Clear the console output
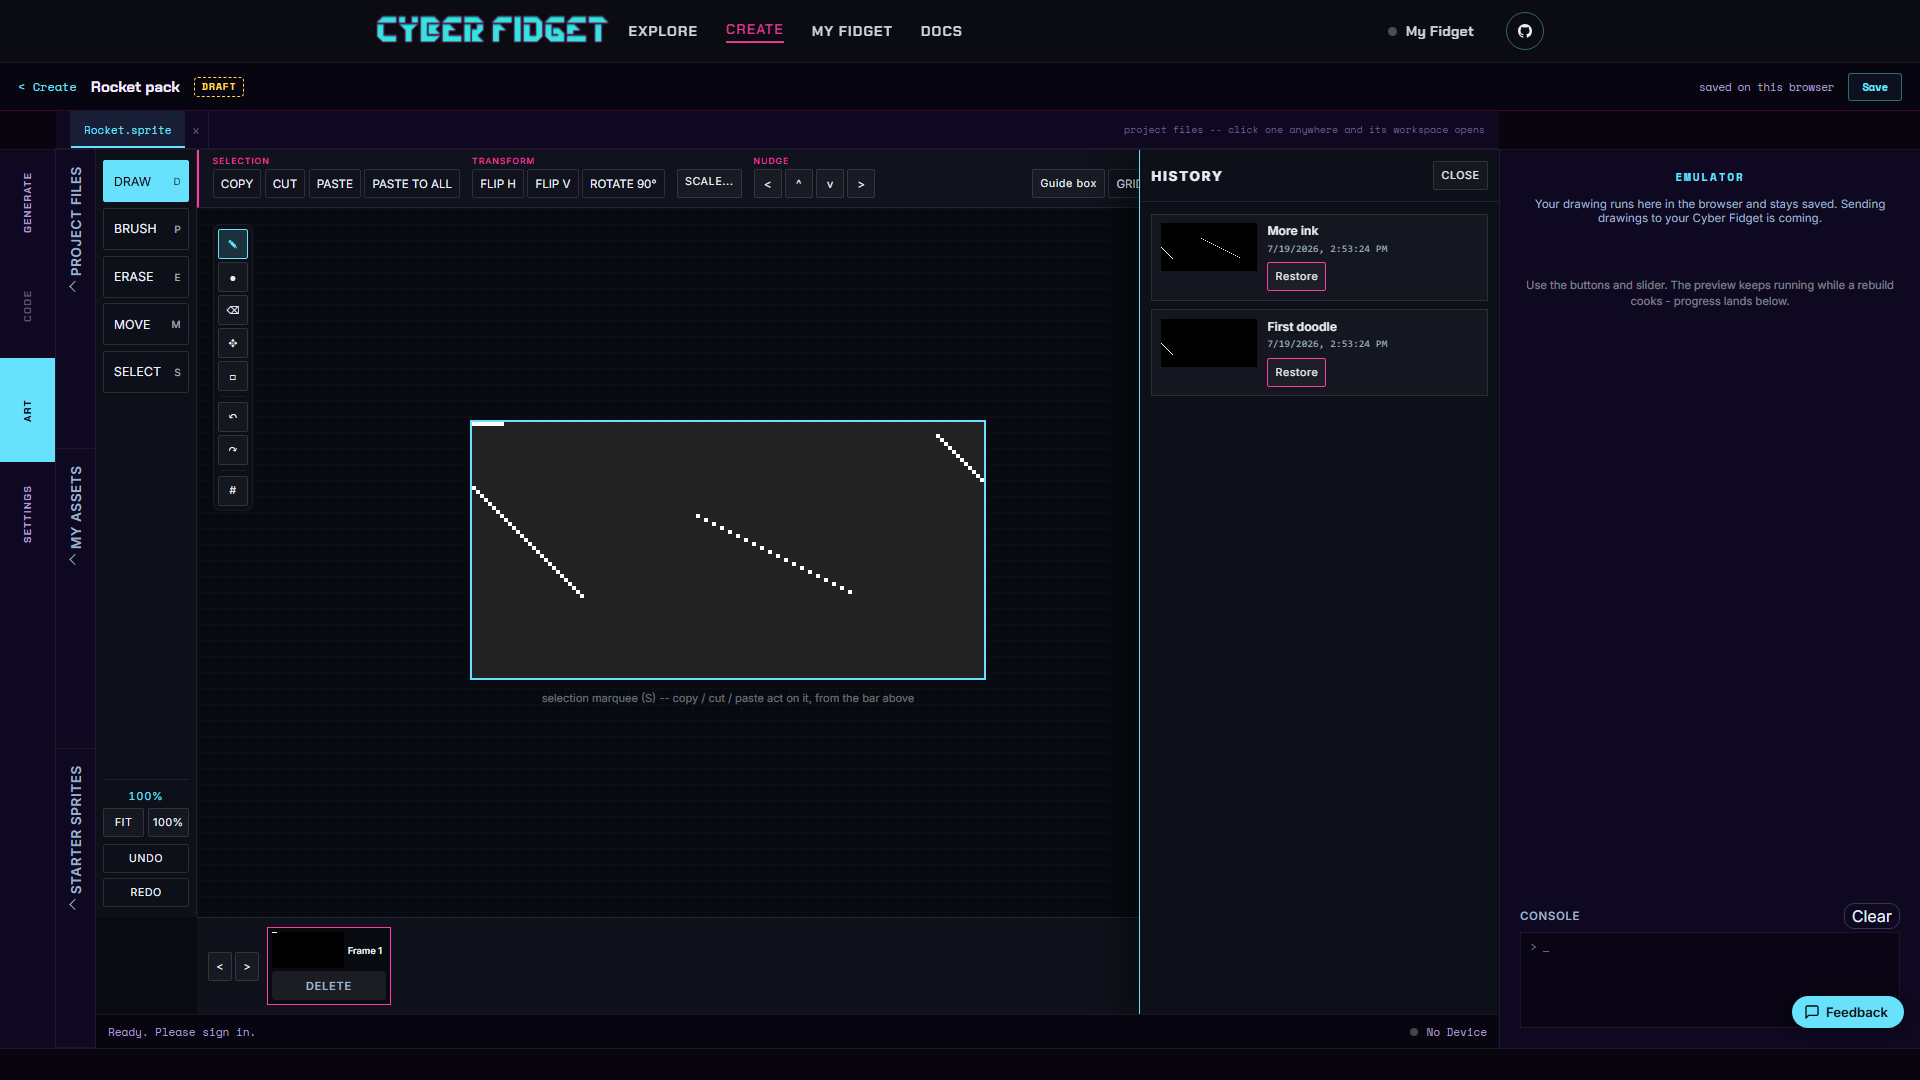The image size is (1920, 1080). (1871, 917)
